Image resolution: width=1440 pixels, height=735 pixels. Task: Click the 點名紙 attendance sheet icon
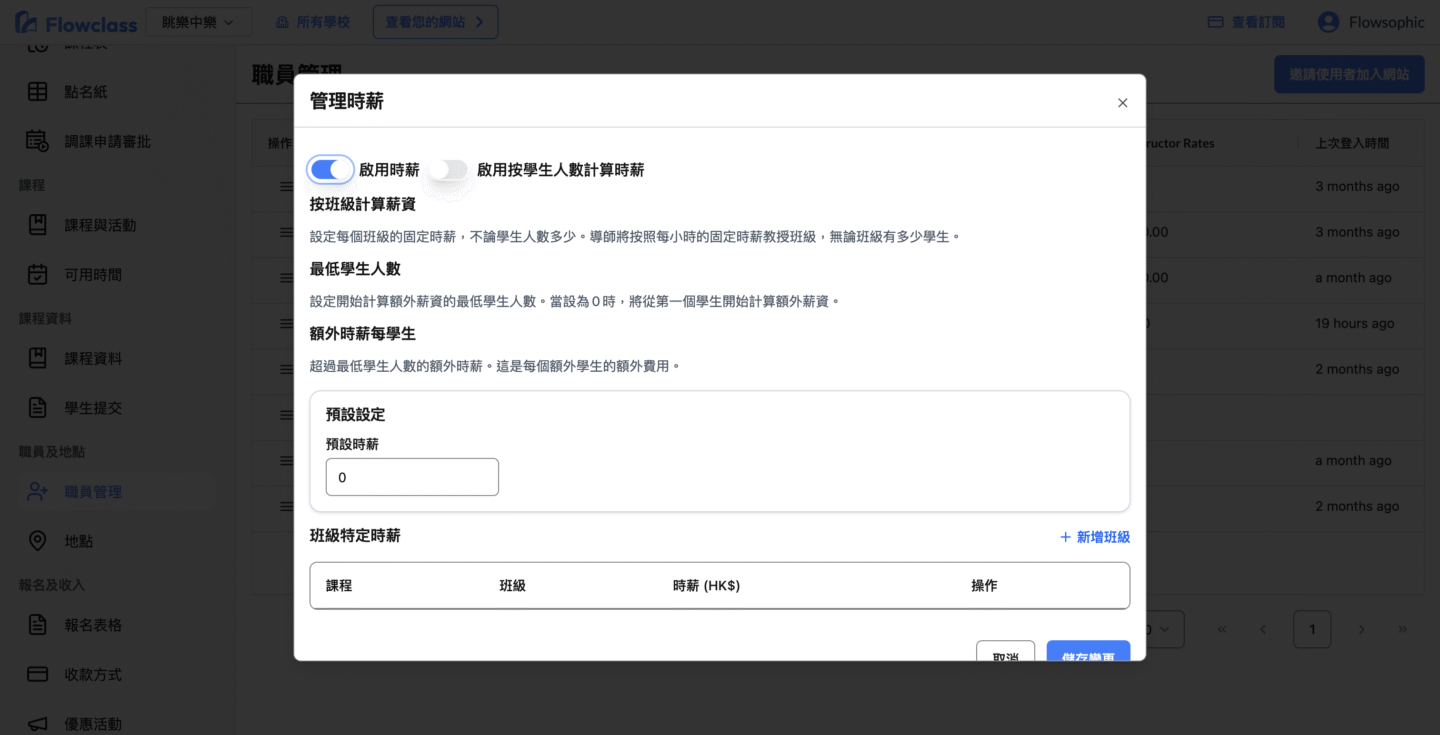point(37,92)
